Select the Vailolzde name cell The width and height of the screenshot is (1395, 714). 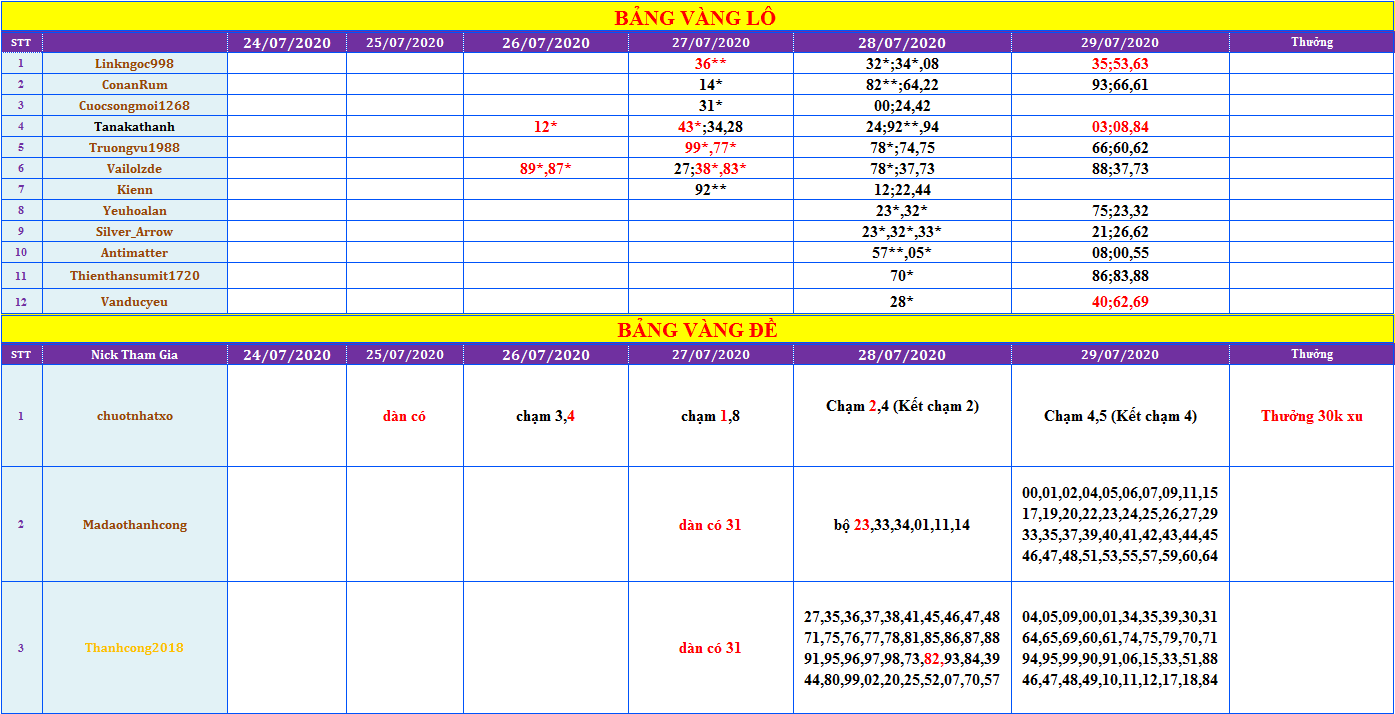(135, 169)
